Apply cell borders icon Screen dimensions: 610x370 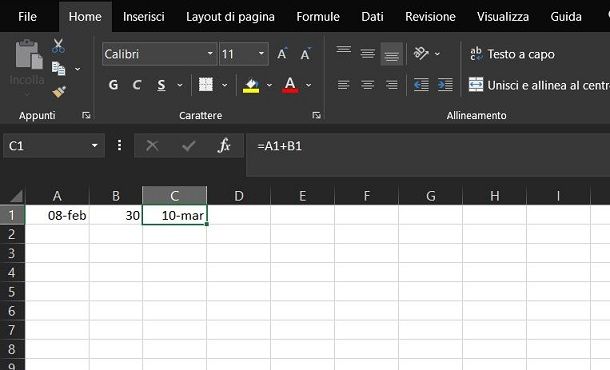[206, 84]
